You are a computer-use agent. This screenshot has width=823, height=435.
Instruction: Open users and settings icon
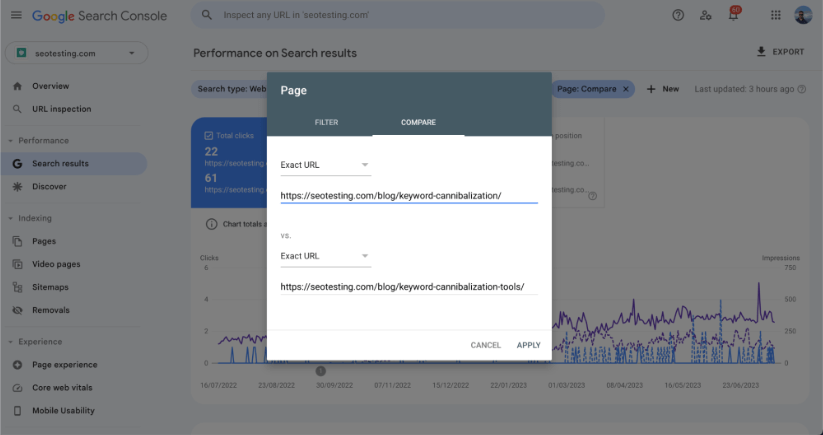[705, 15]
